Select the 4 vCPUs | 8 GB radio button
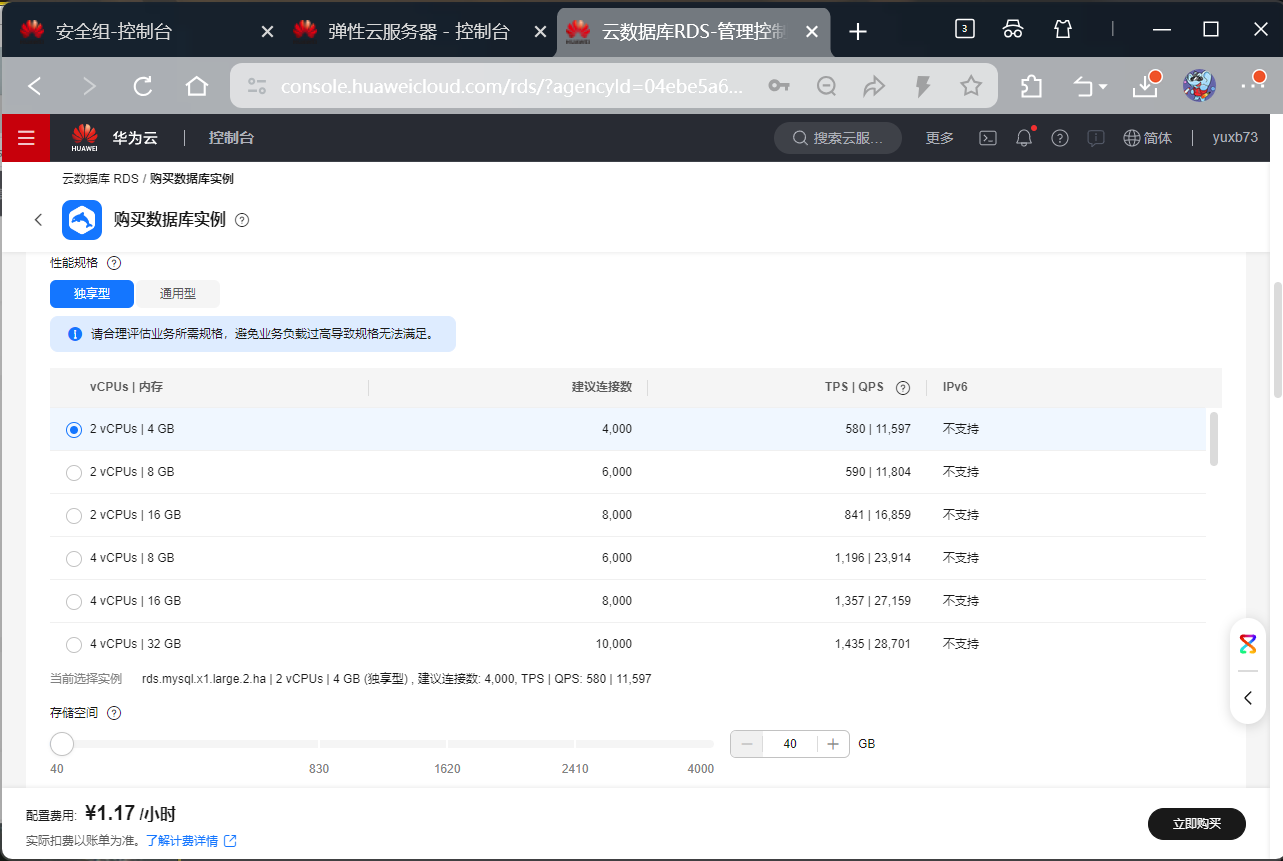Screen dimensions: 1283x861 pyautogui.click(x=73, y=559)
